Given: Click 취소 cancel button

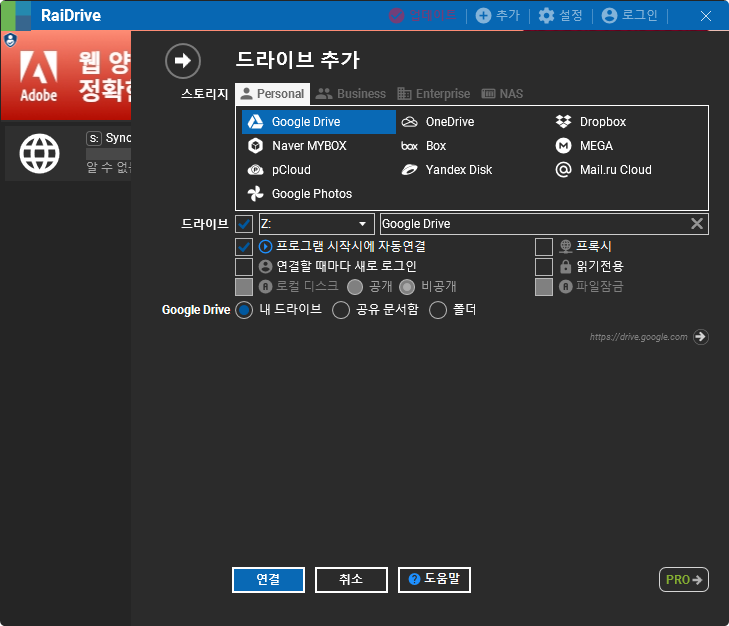Looking at the screenshot, I should pyautogui.click(x=351, y=580).
